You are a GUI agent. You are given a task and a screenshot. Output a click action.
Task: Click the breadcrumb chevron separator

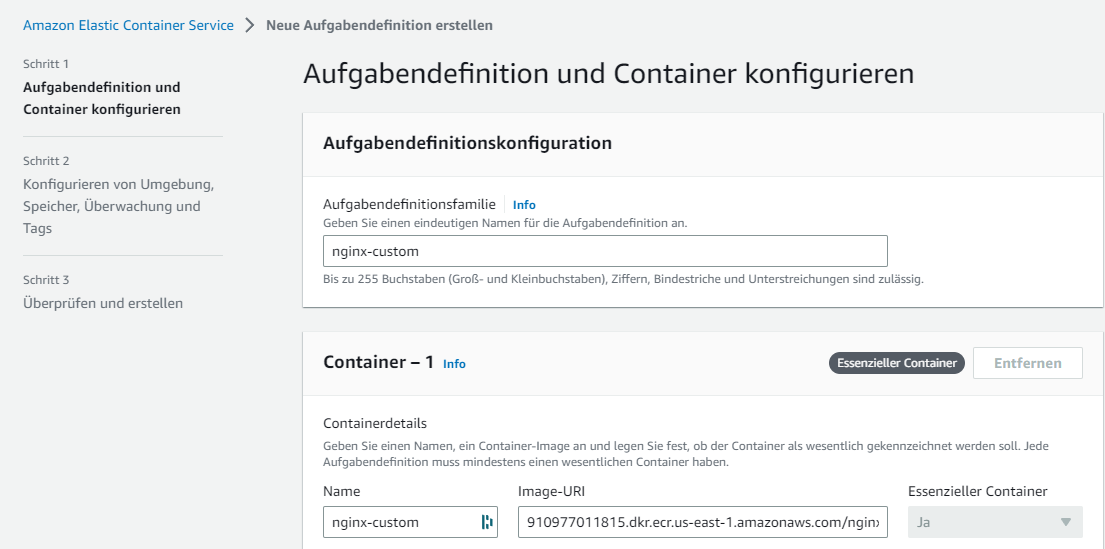(250, 25)
